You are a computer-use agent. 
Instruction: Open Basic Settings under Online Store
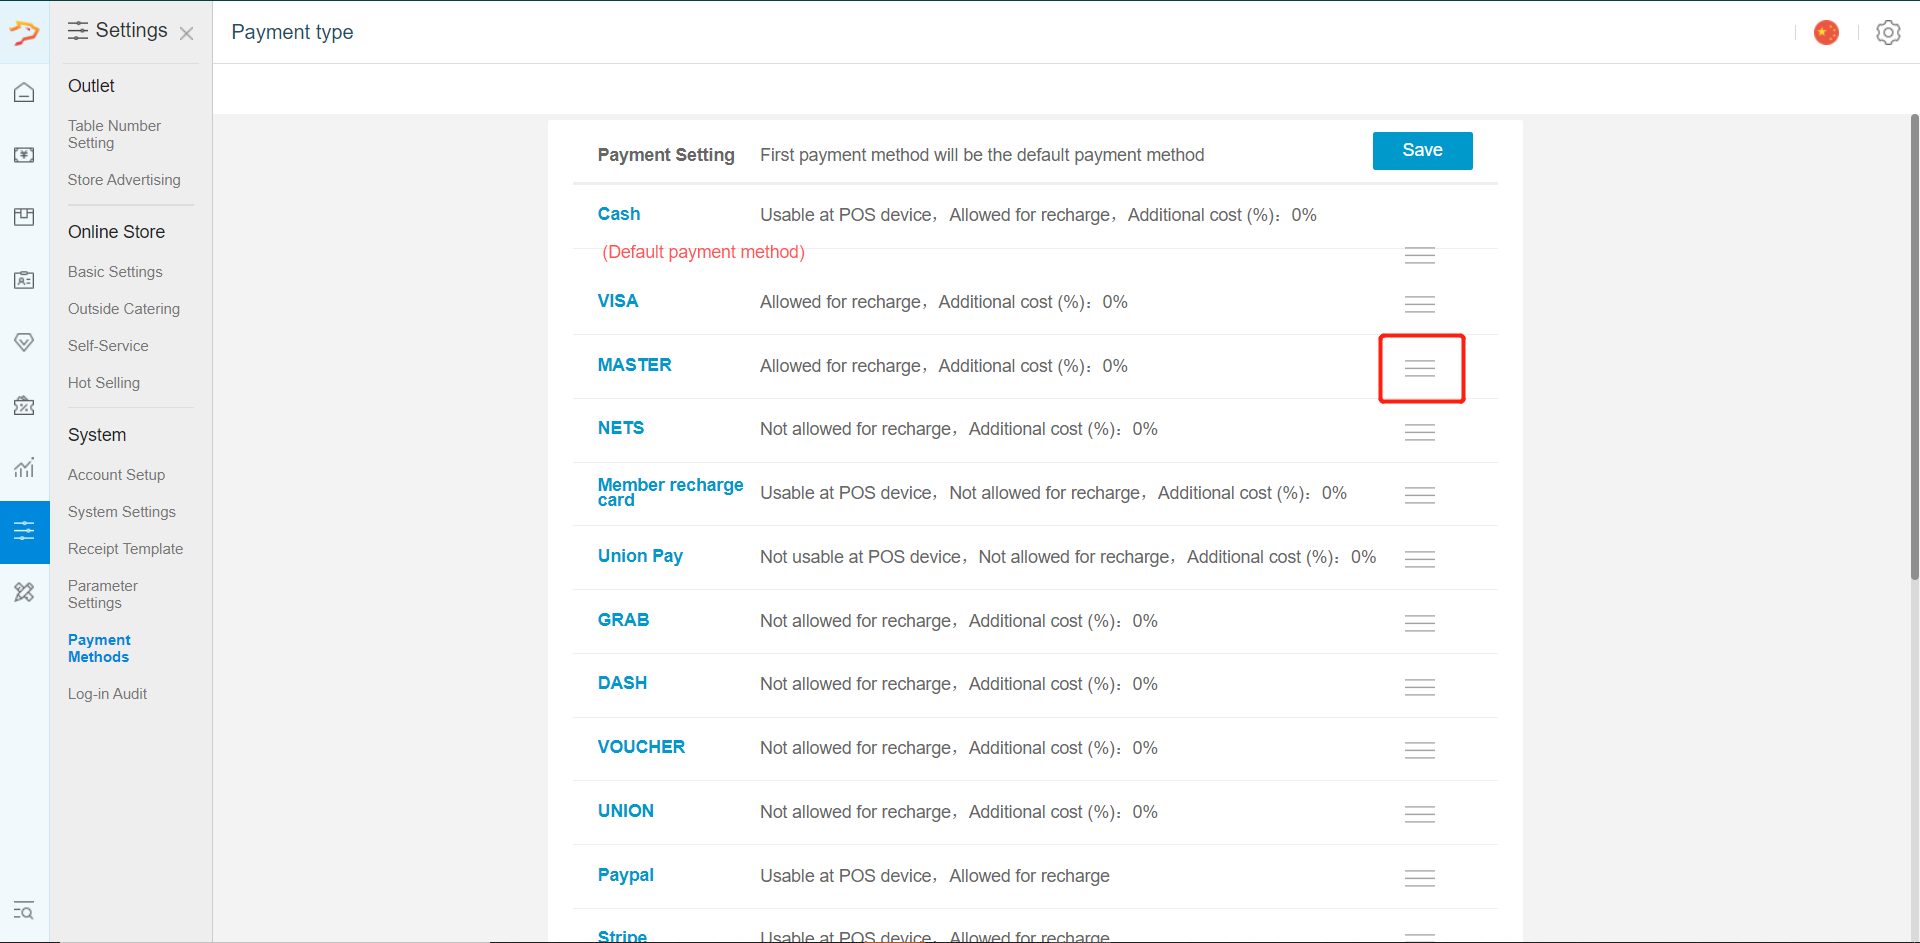click(115, 272)
